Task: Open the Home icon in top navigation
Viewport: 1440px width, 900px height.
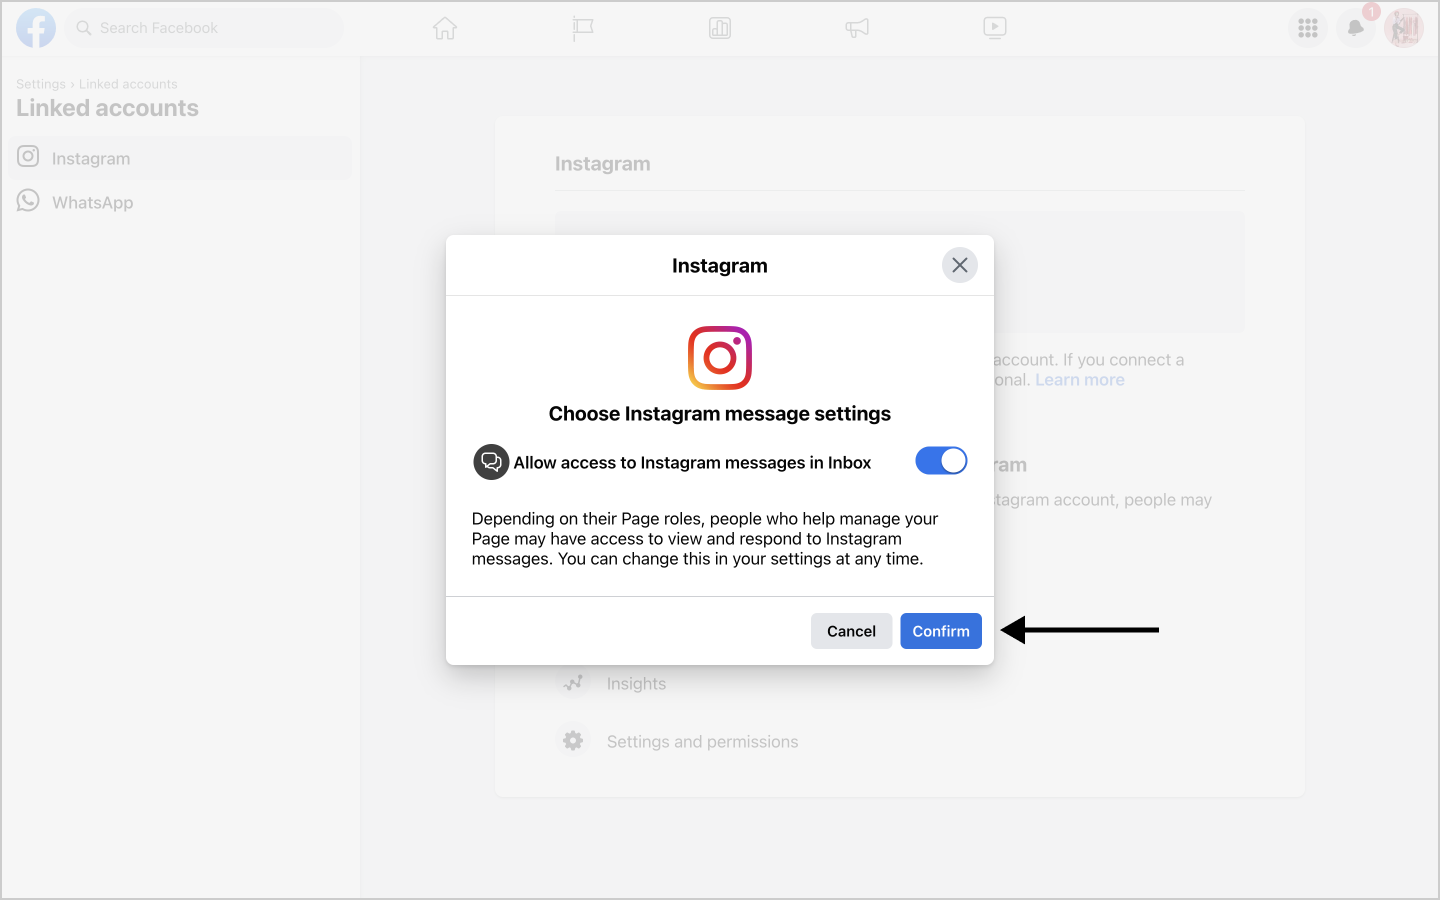Action: point(445,28)
